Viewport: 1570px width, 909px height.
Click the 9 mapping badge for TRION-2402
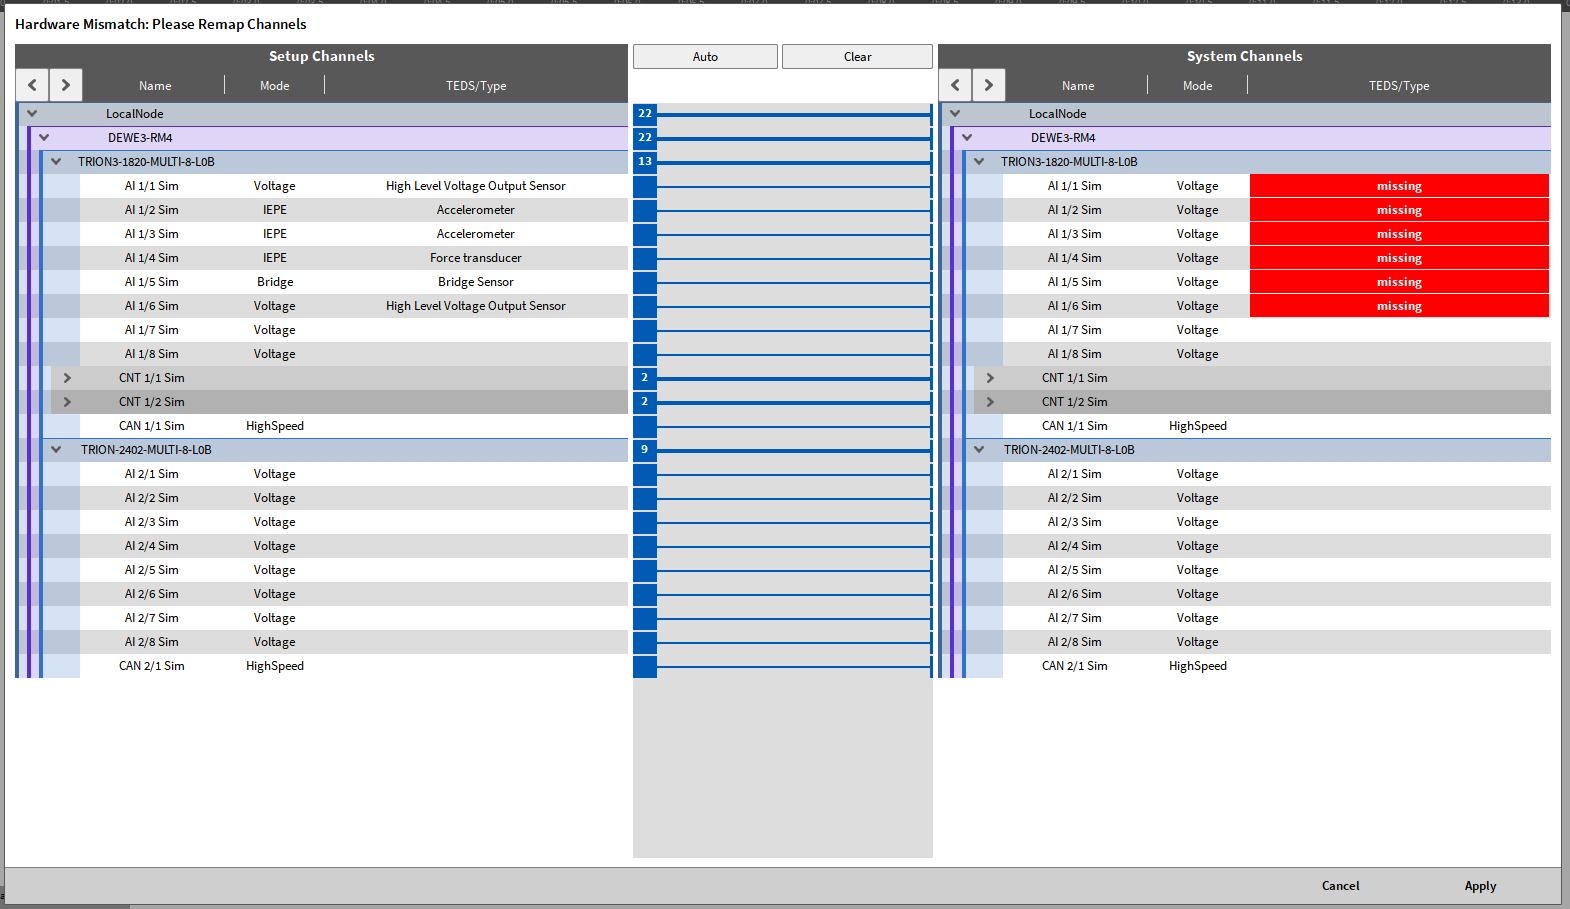[x=645, y=450]
